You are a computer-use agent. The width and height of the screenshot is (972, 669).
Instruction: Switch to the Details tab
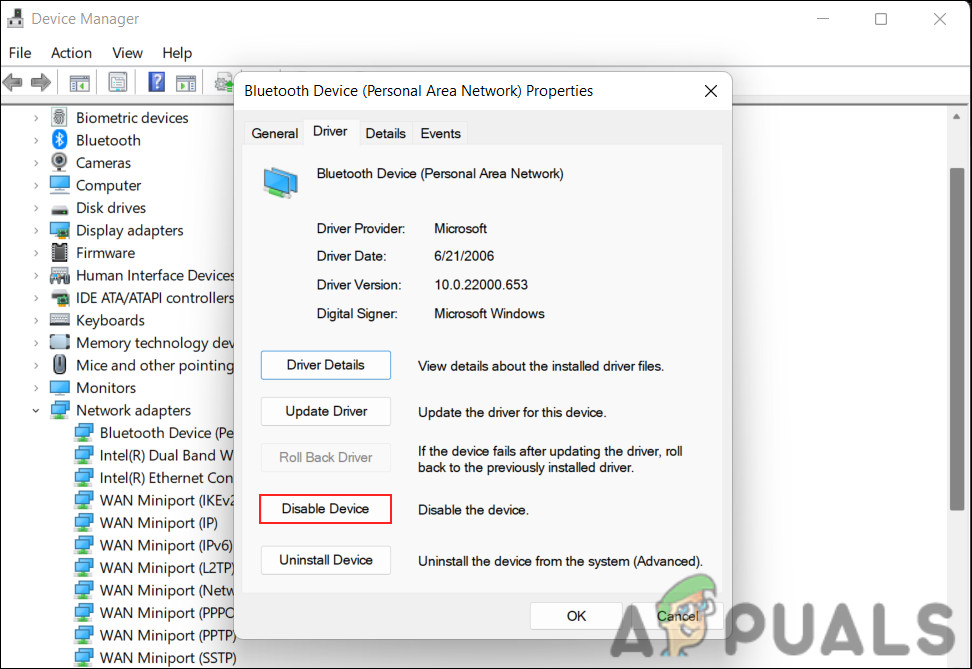[x=385, y=133]
